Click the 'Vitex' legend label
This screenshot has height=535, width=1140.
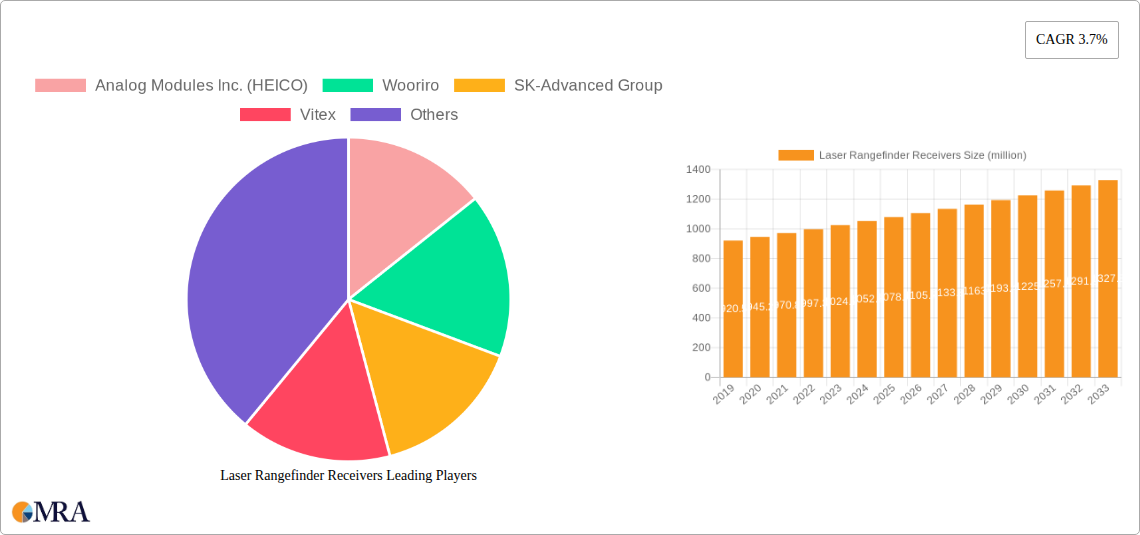coord(318,115)
